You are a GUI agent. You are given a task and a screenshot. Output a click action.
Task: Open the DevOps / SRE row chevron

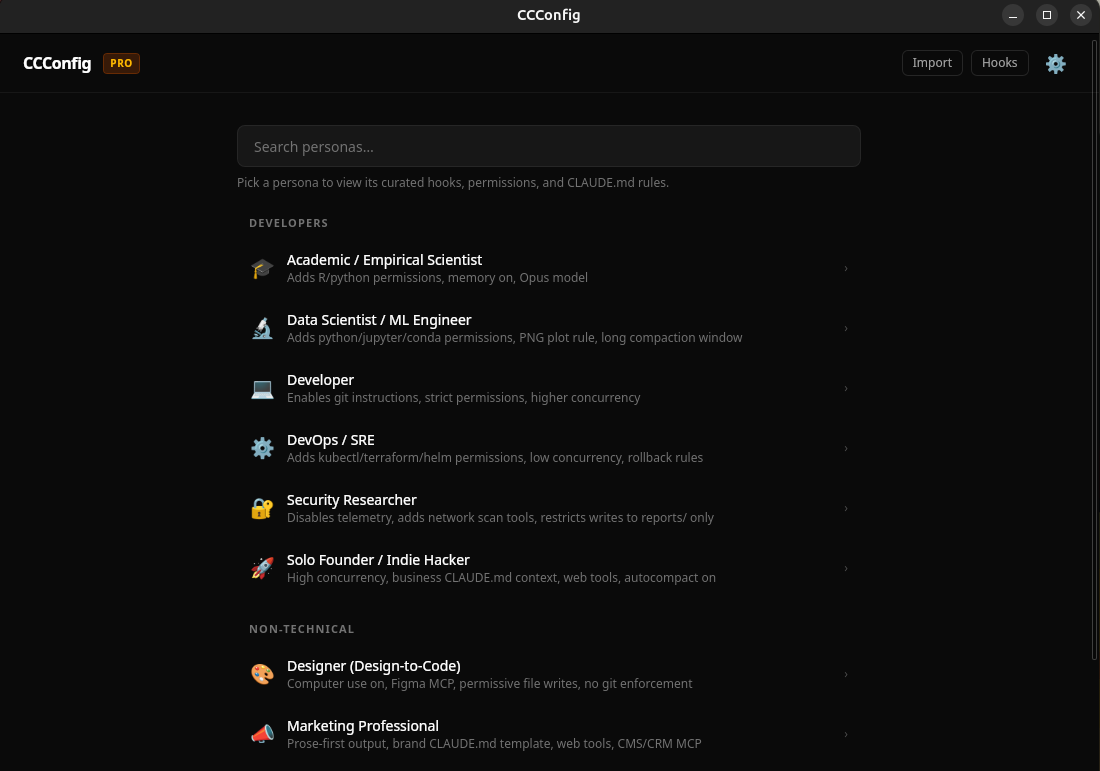[846, 448]
